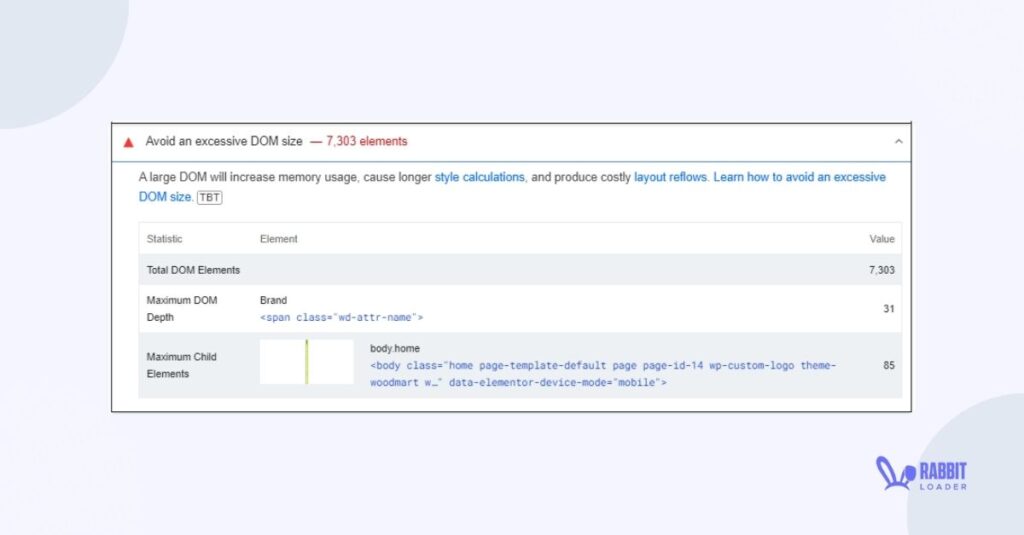The width and height of the screenshot is (1024, 535).
Task: Click the Rabbit Loader logo
Action: (921, 473)
